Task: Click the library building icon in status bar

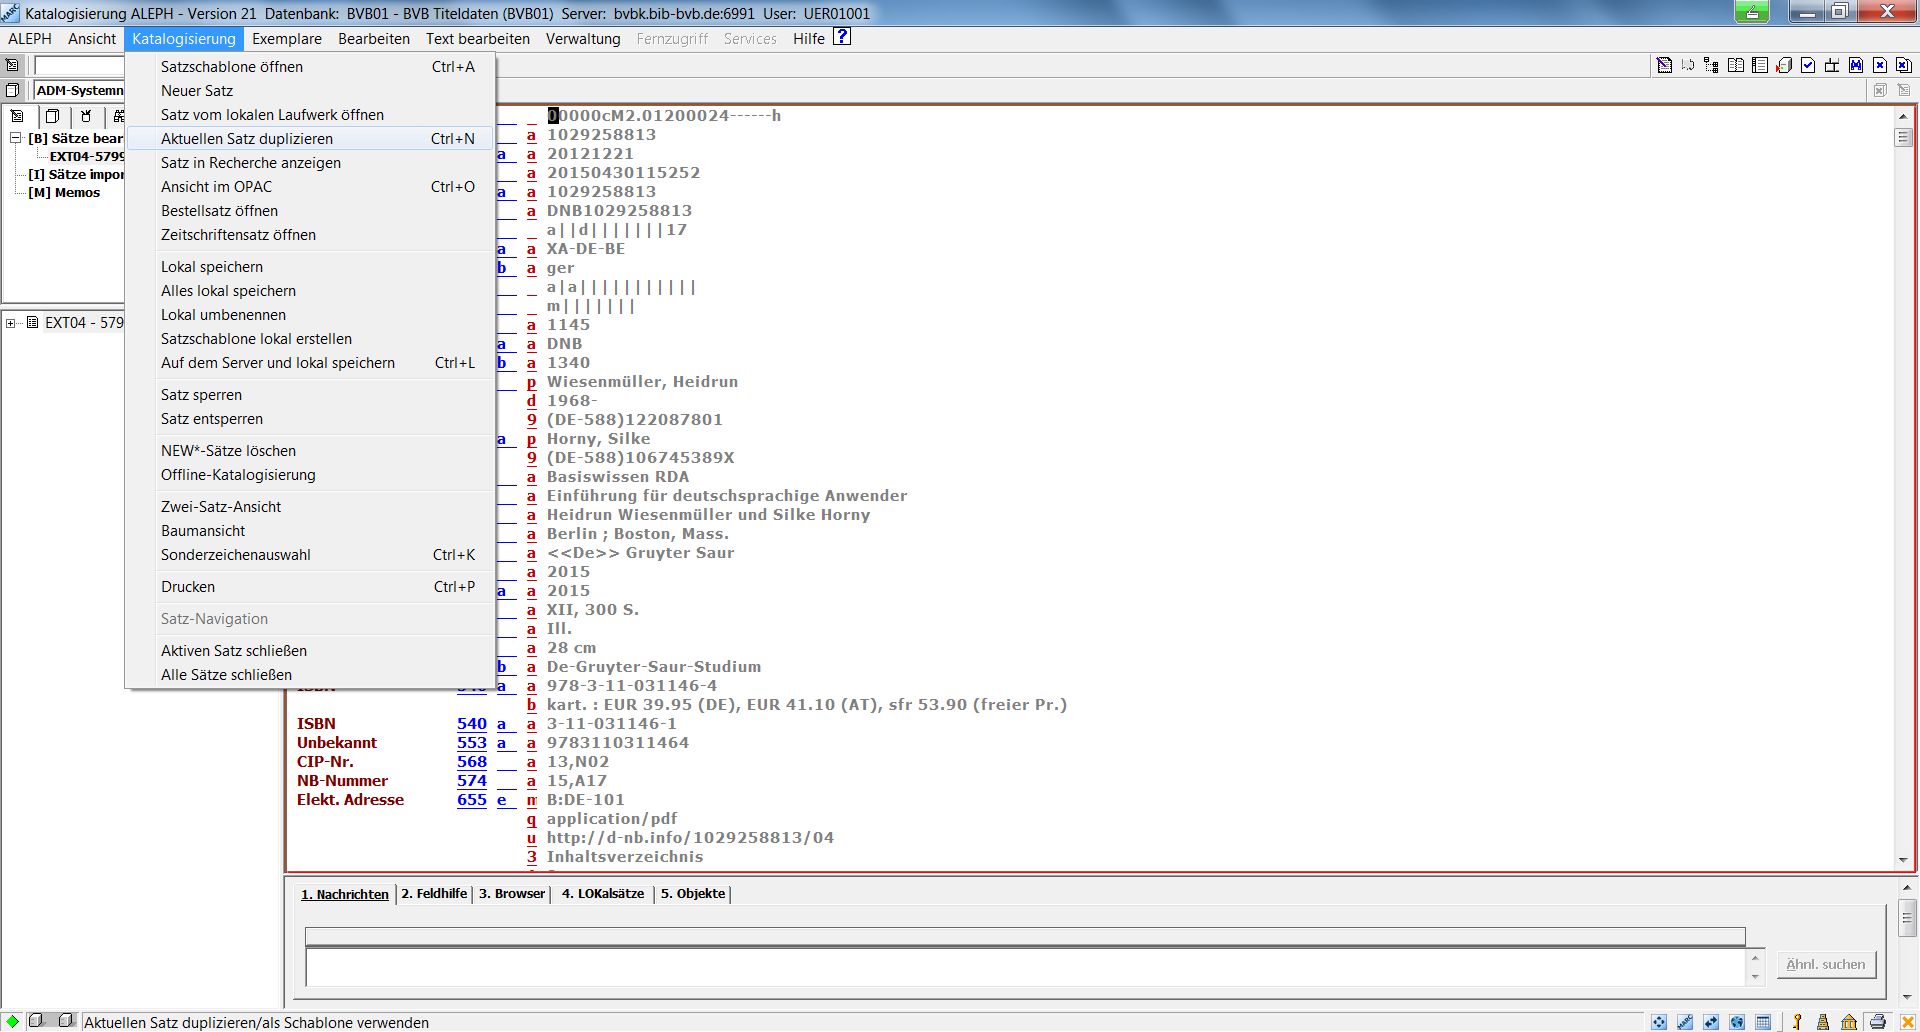Action: point(1849,1022)
